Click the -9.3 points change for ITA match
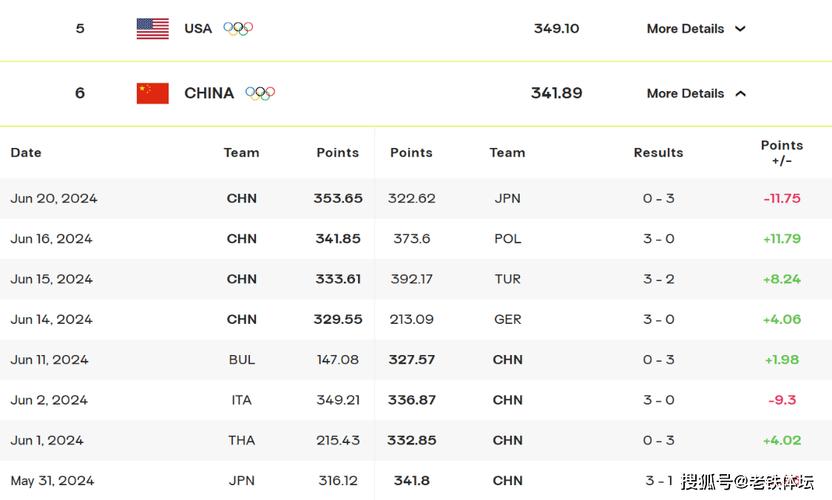Screen dimensions: 832x500 point(782,400)
